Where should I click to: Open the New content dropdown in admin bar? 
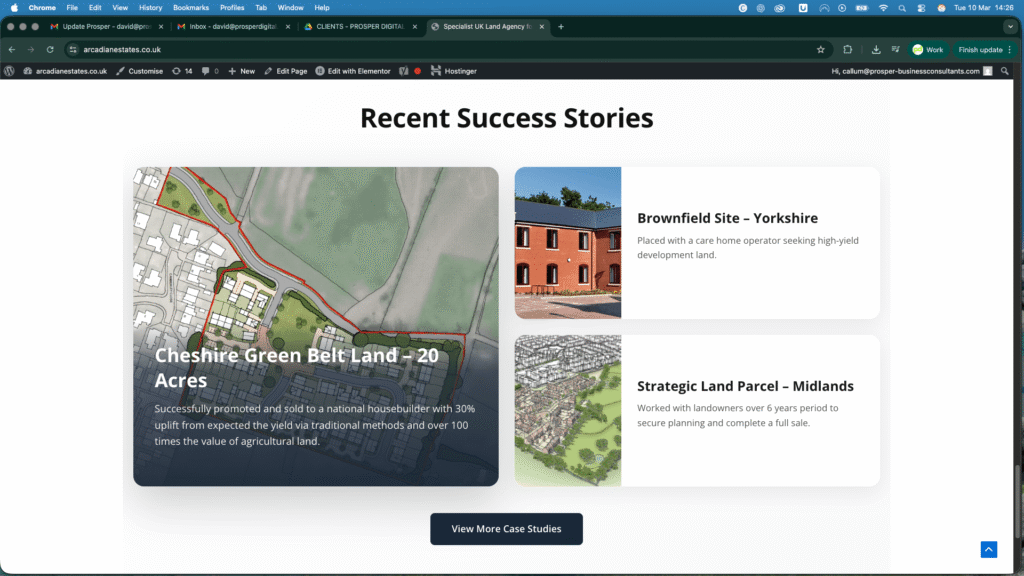click(241, 71)
